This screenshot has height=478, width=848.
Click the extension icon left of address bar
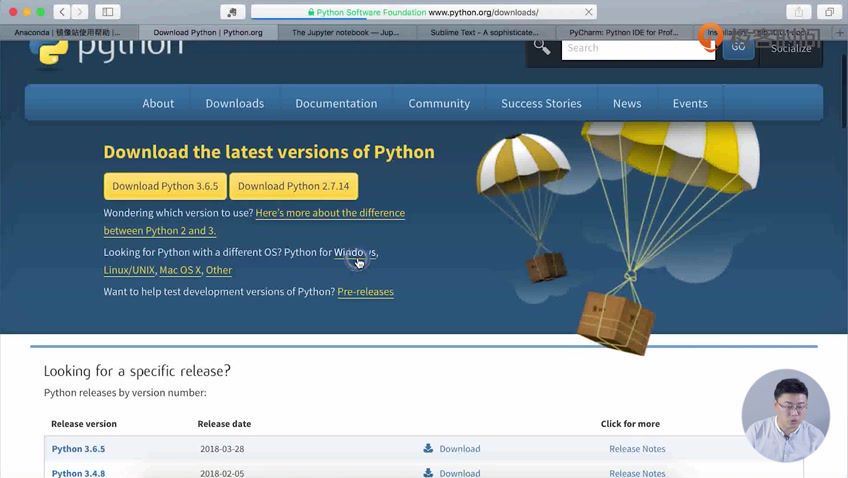(233, 11)
